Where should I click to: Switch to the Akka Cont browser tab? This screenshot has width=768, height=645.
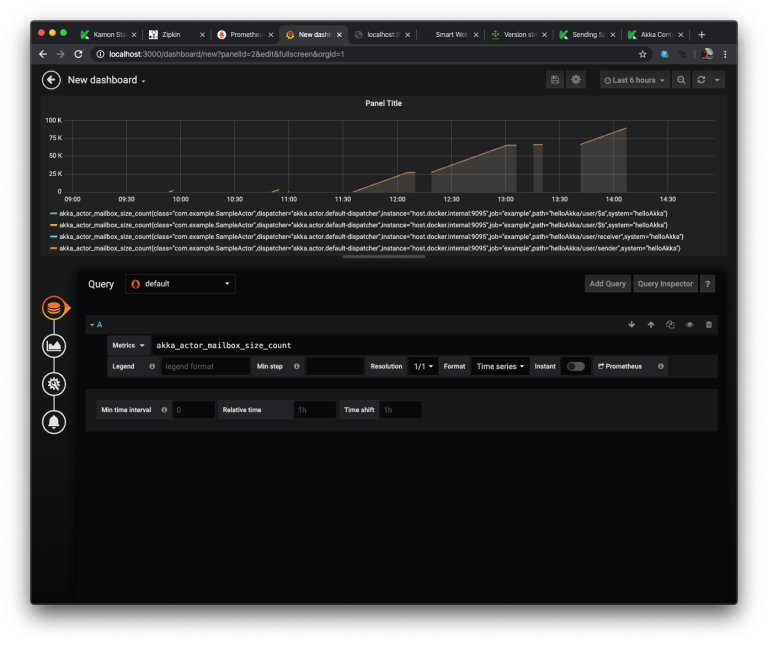pyautogui.click(x=655, y=34)
